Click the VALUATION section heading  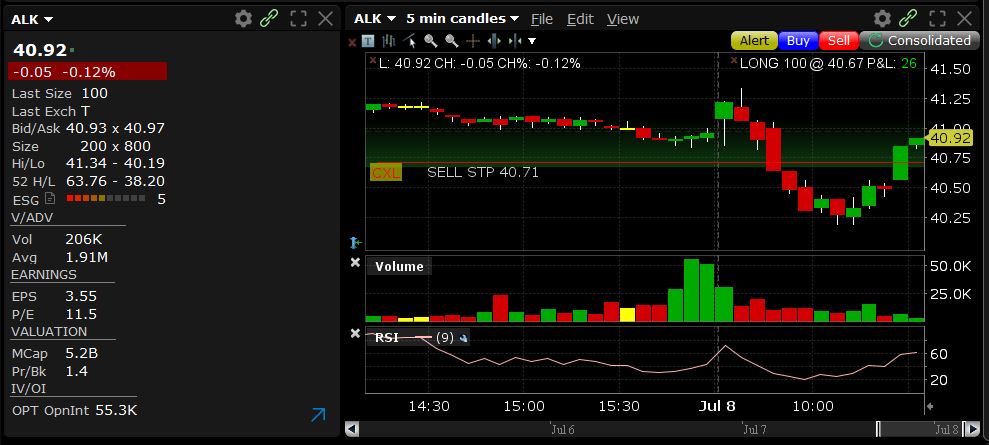tap(49, 332)
